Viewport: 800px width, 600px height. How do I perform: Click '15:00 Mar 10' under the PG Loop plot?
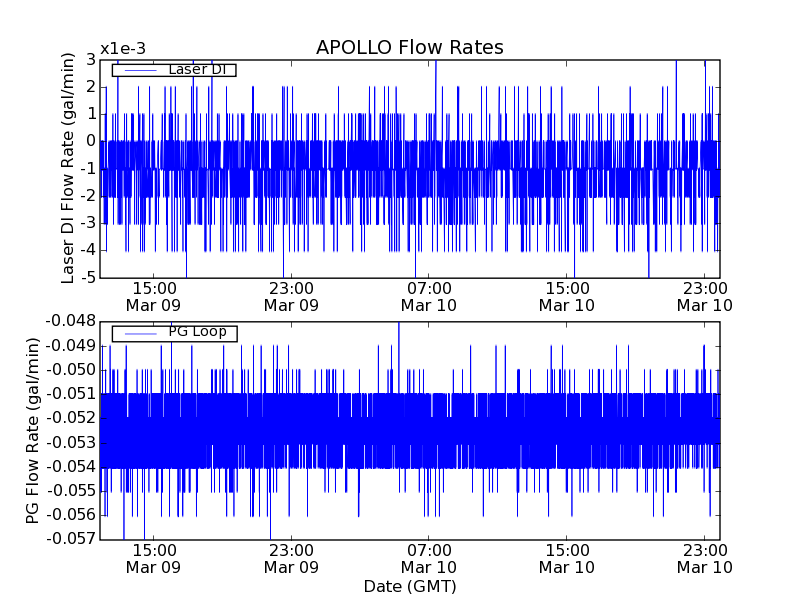(567, 559)
